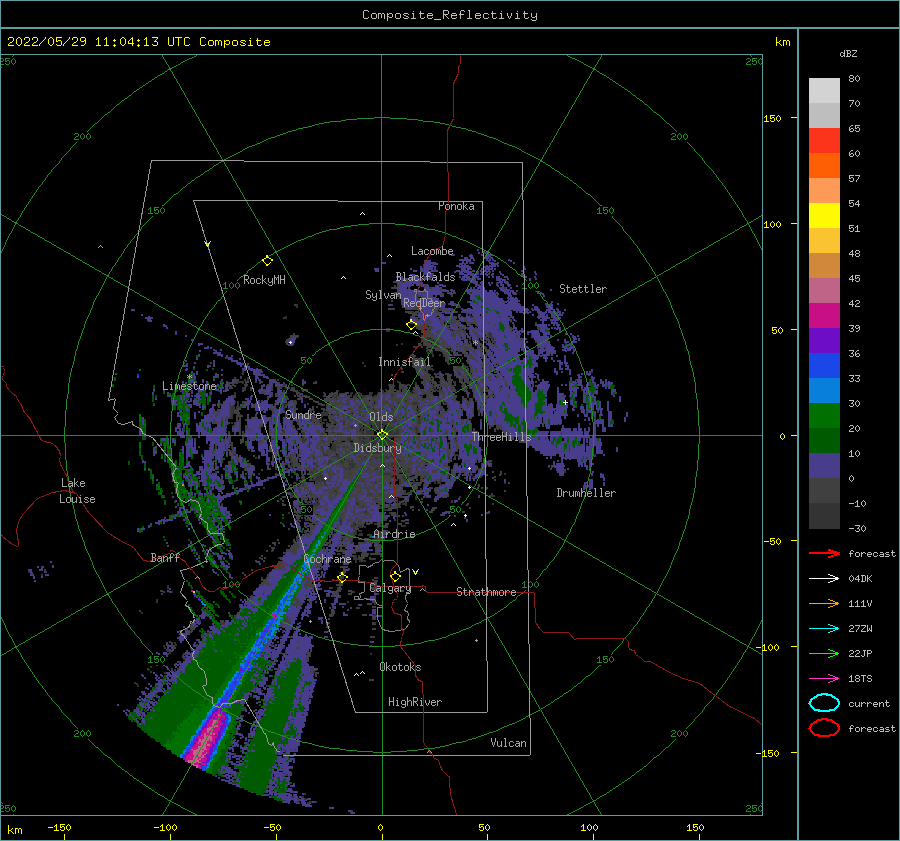Click the yellow diamond marker near RedDeer
900x841 pixels.
point(411,325)
